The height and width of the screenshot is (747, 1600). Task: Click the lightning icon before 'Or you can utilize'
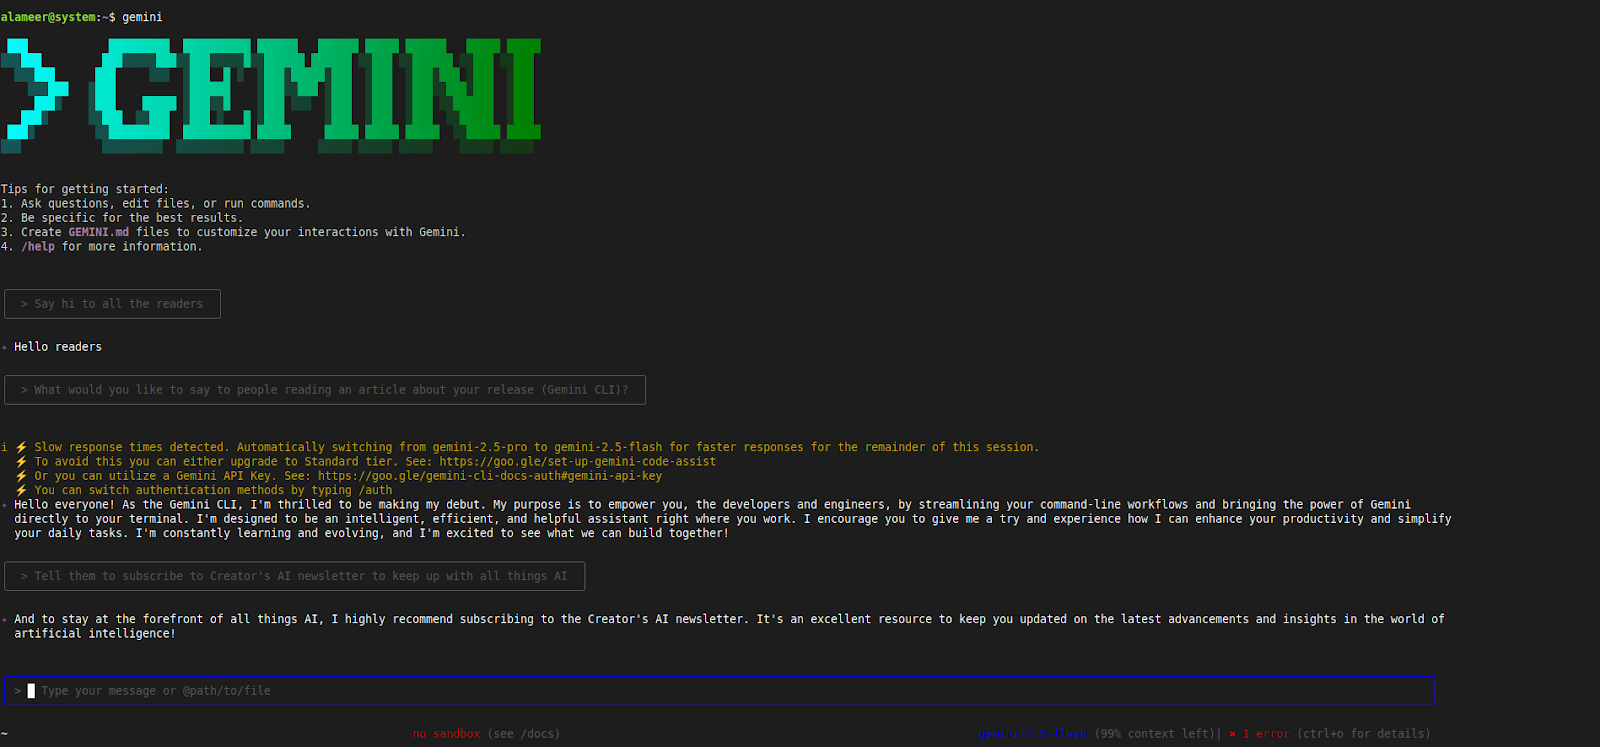tap(21, 476)
